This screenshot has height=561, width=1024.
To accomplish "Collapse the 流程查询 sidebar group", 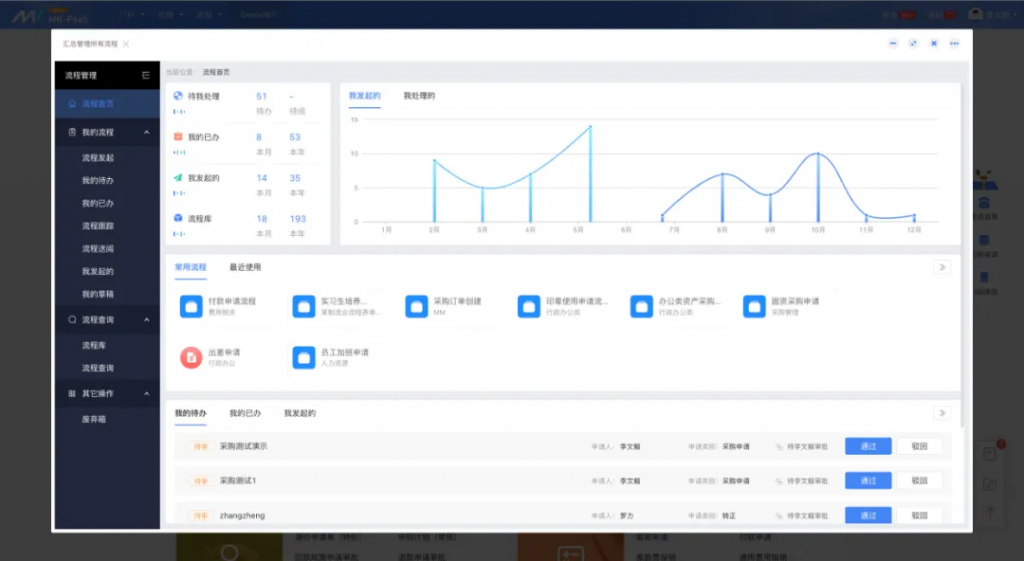I will point(147,320).
